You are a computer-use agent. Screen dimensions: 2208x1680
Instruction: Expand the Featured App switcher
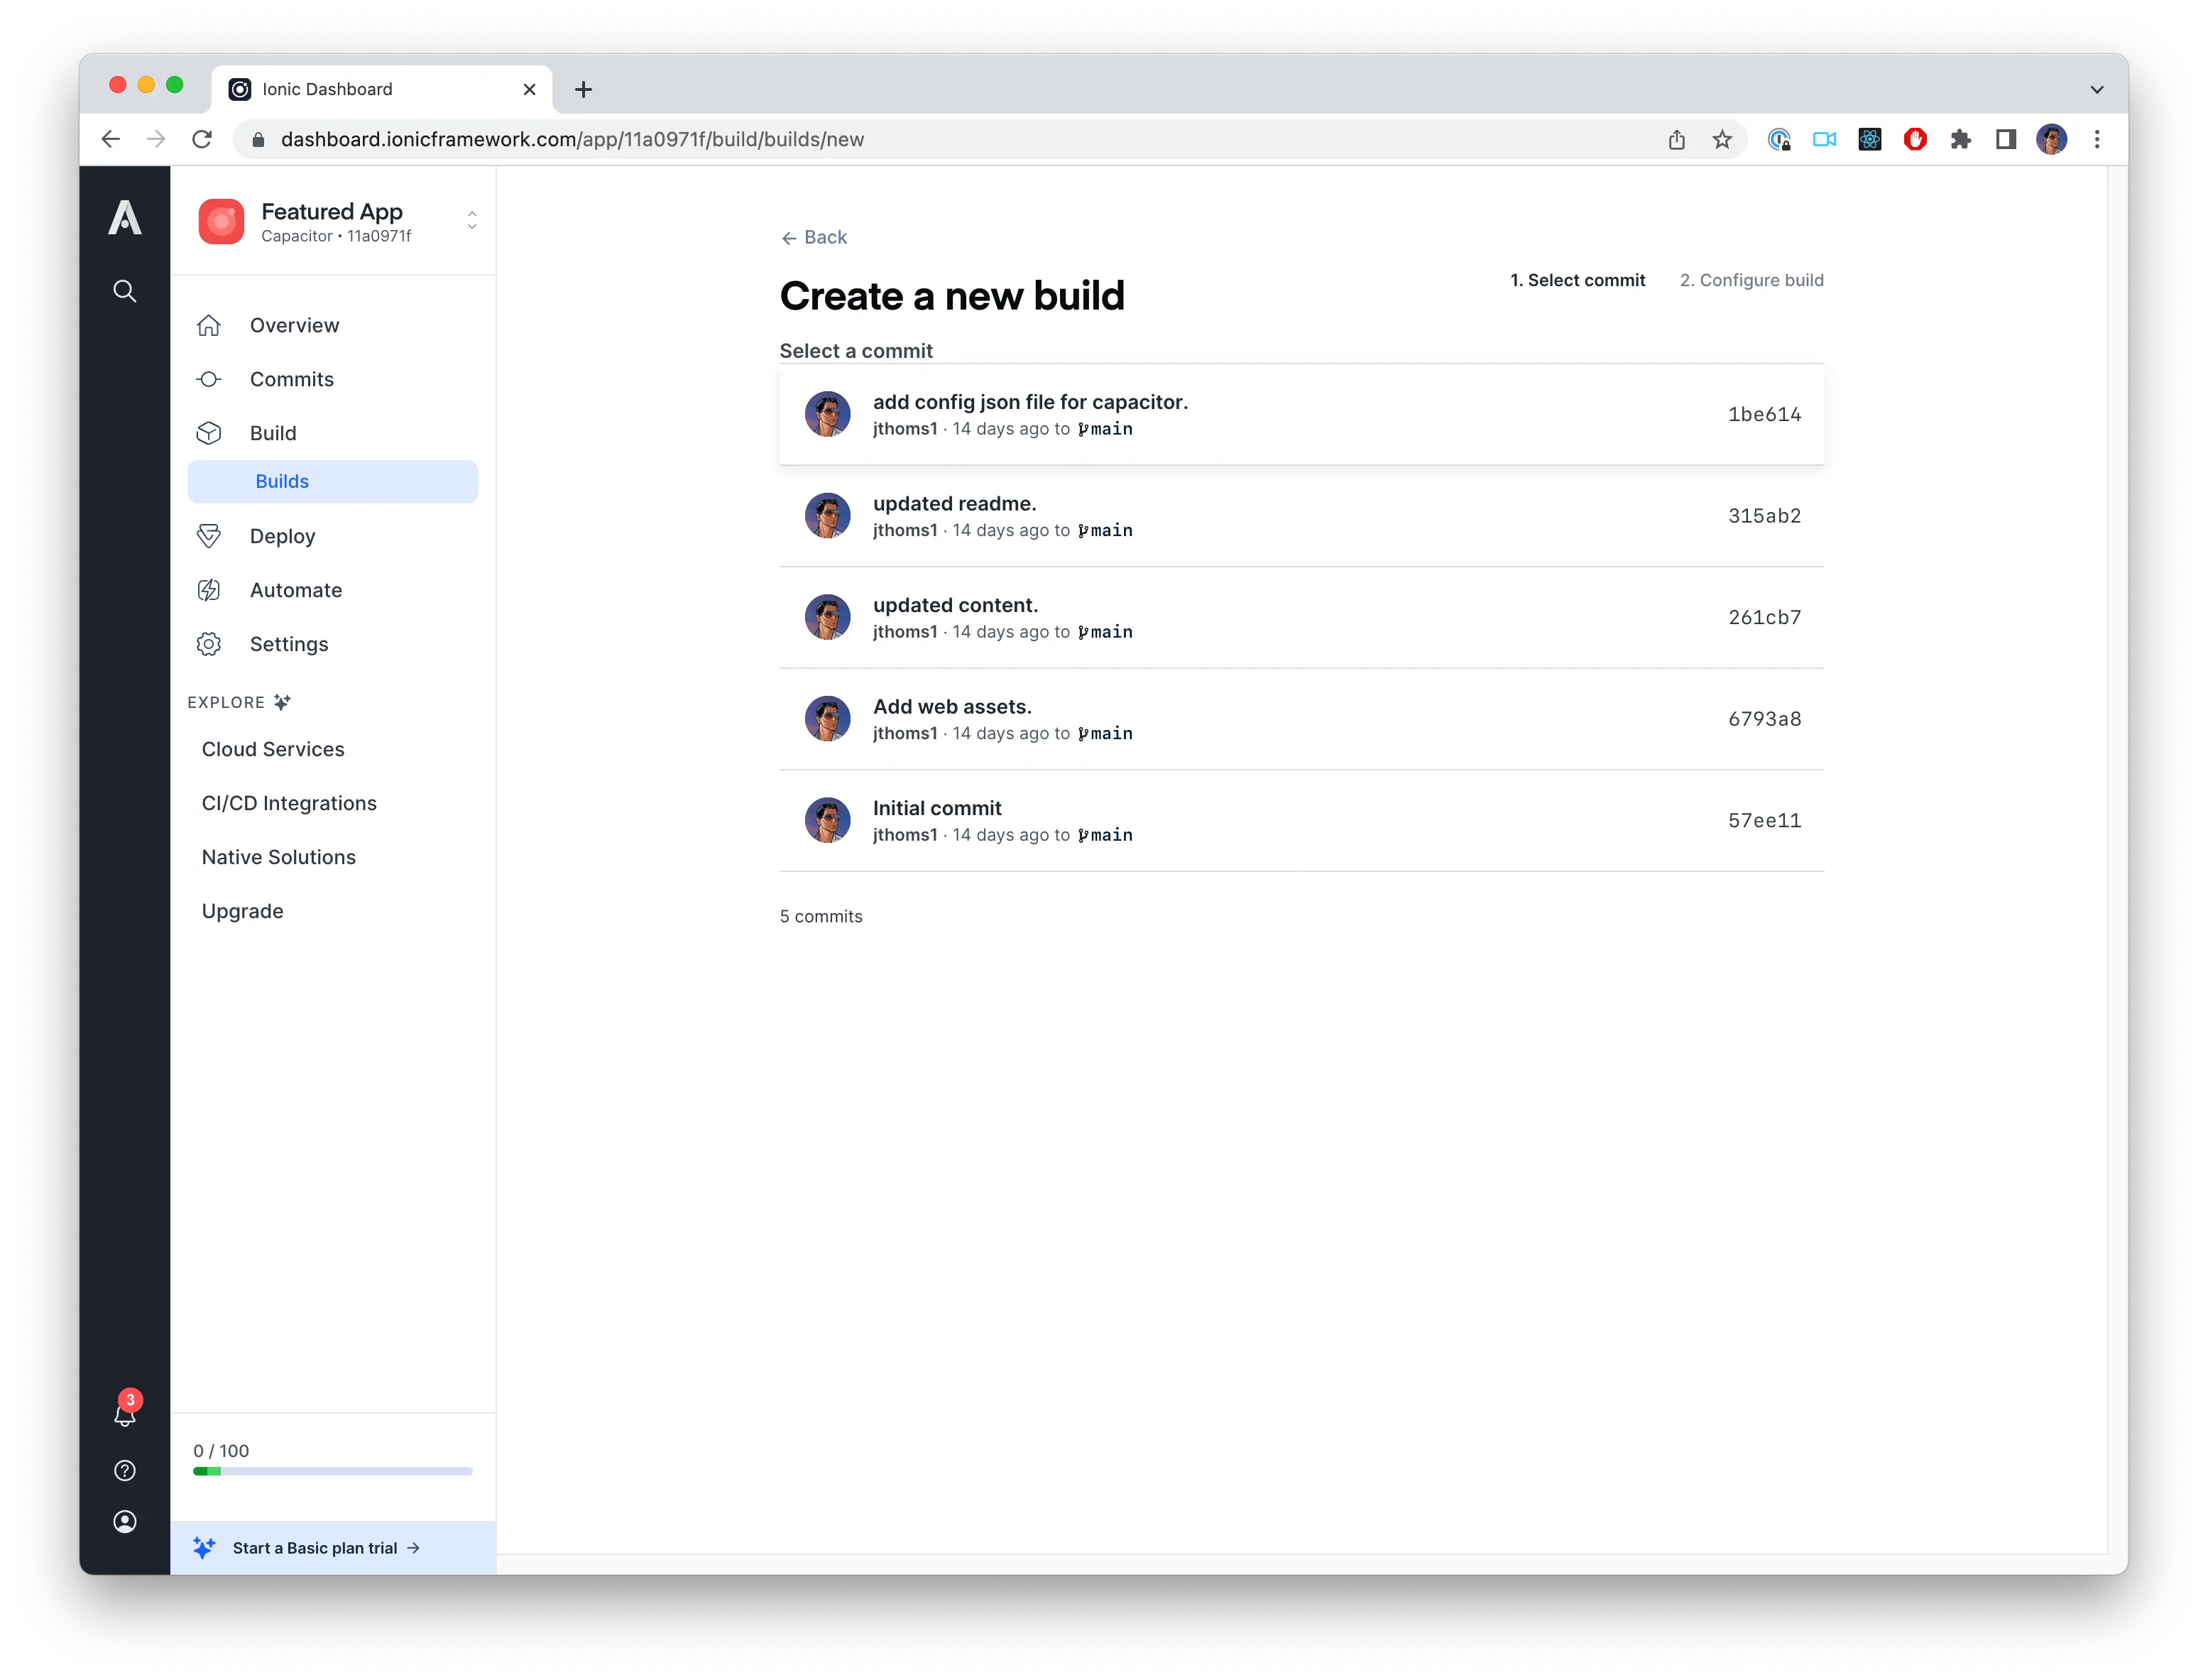471,221
